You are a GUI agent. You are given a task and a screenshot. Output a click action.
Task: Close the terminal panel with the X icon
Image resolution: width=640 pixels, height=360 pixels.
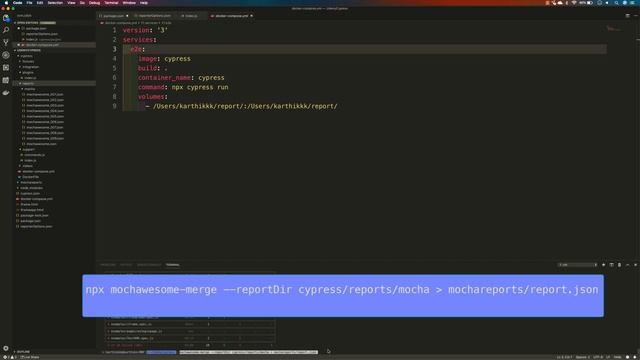(635, 265)
